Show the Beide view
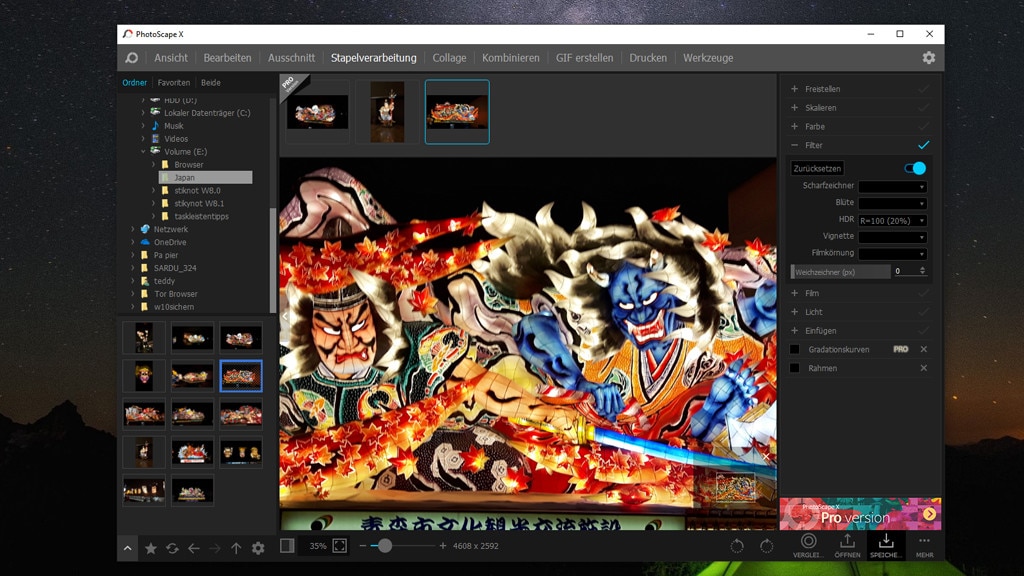1024x576 pixels. click(210, 83)
